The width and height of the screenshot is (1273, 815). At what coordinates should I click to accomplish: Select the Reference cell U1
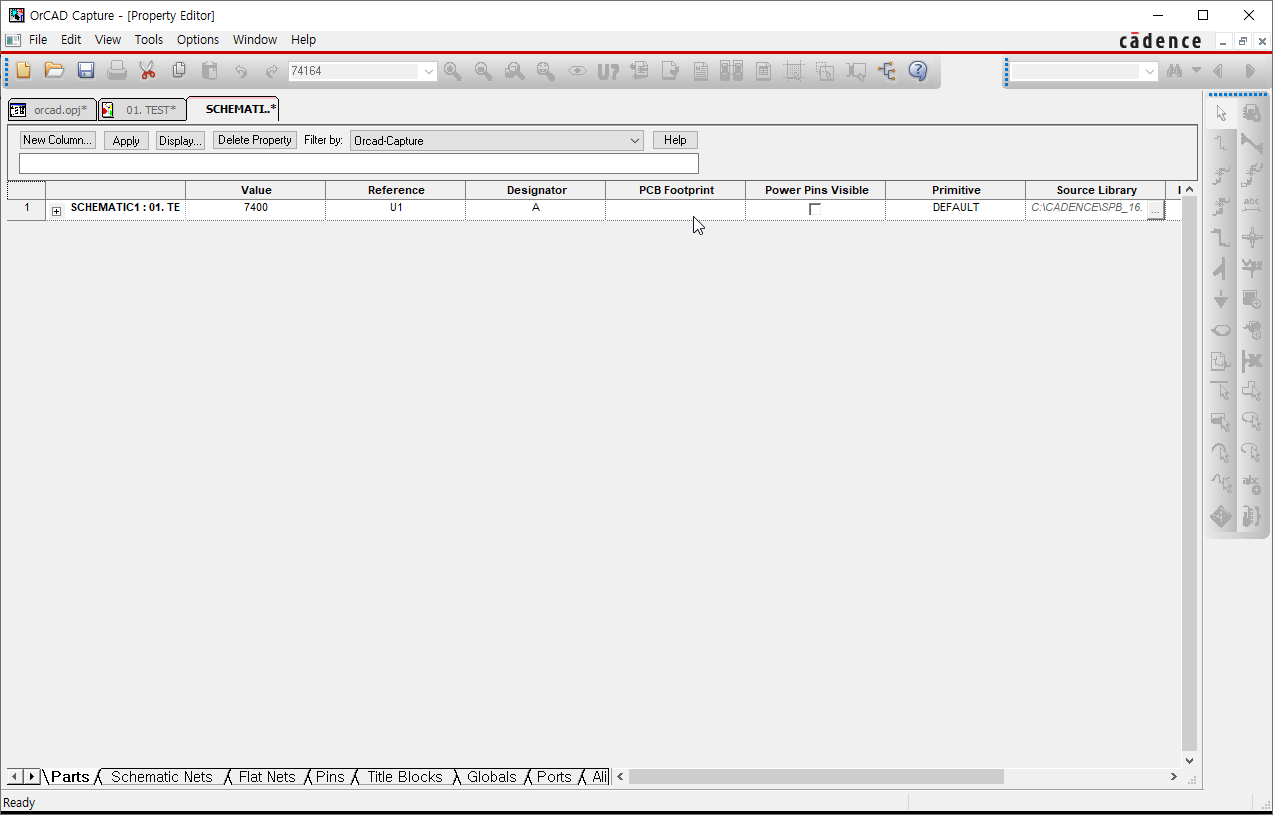point(396,209)
